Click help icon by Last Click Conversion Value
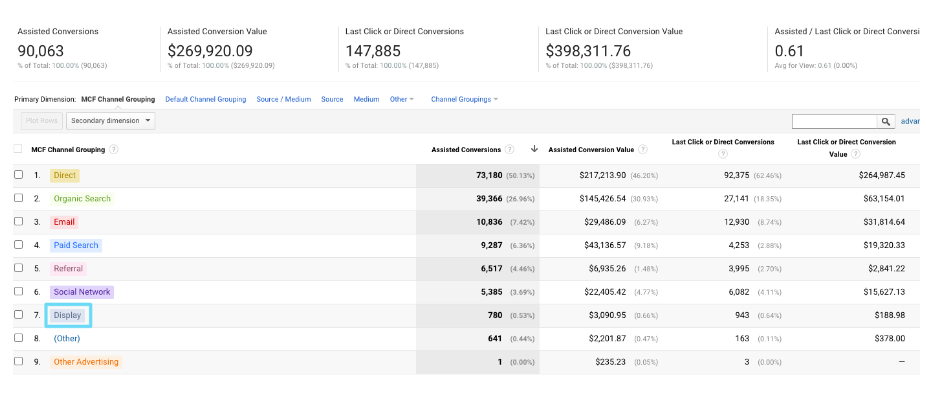Image resolution: width=926 pixels, height=393 pixels. point(855,154)
